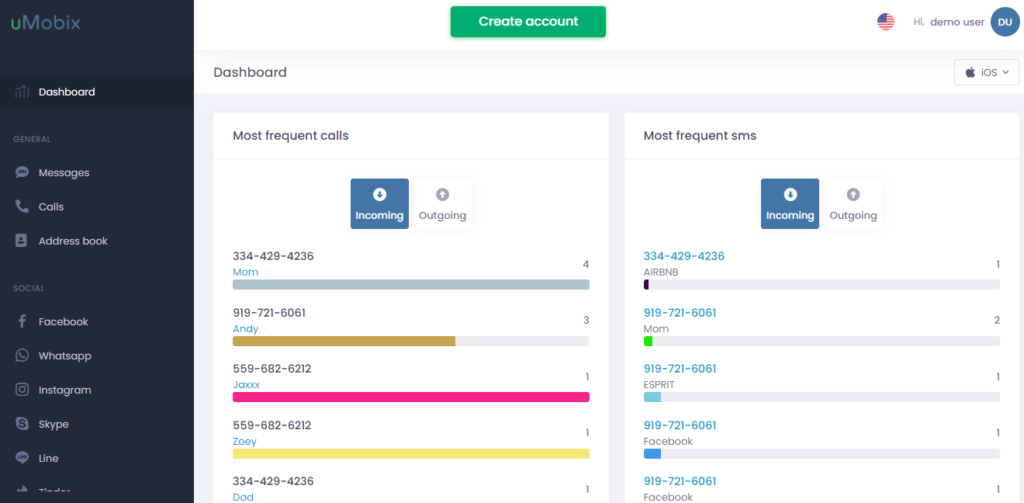
Task: Click the Jaxxx contact link
Action: [x=246, y=385]
